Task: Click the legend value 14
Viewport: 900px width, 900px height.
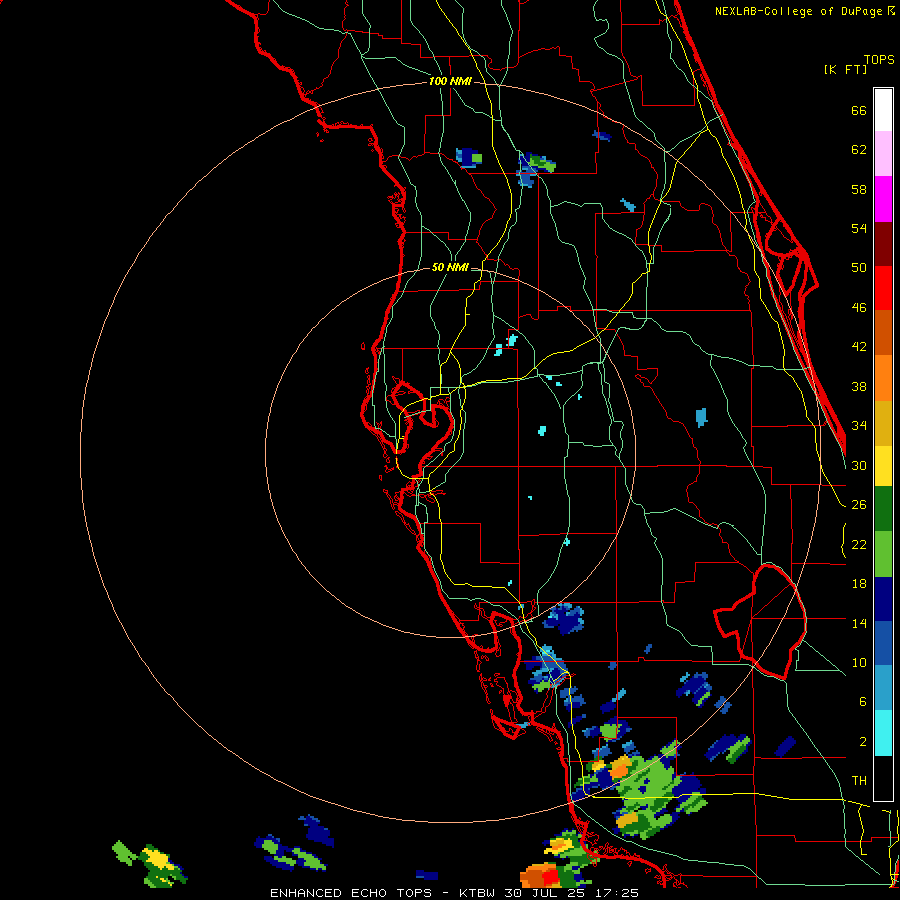Action: pos(859,623)
